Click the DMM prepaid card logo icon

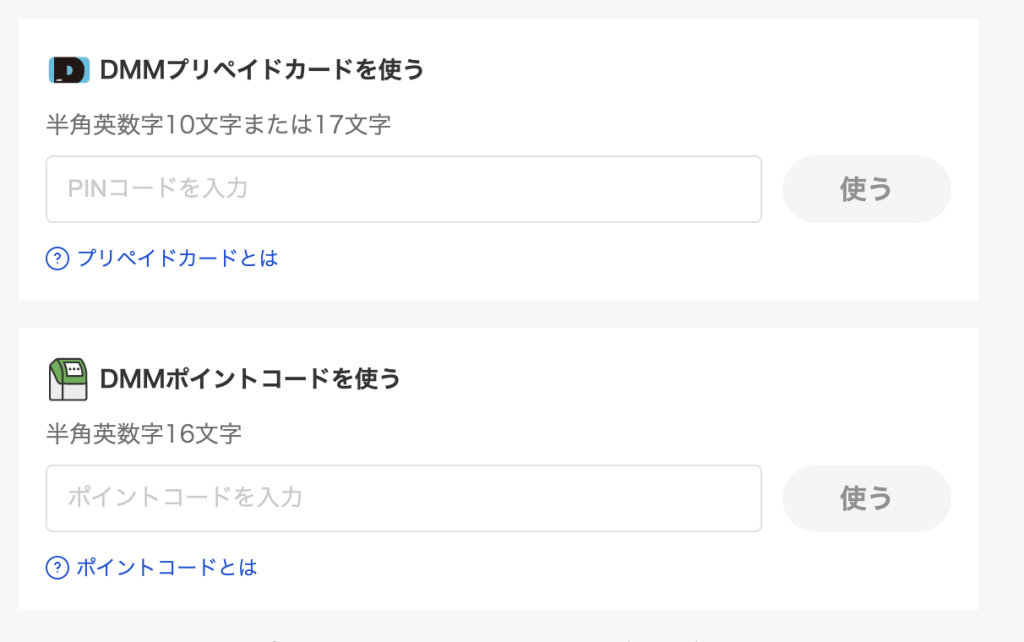click(x=68, y=69)
